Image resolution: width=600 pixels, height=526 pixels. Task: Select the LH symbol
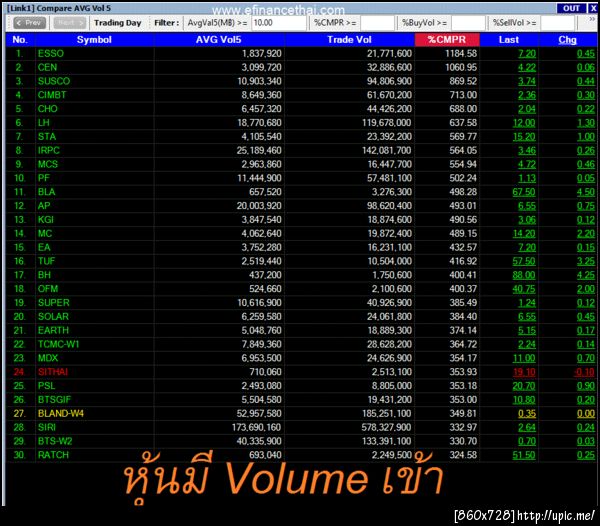point(44,123)
